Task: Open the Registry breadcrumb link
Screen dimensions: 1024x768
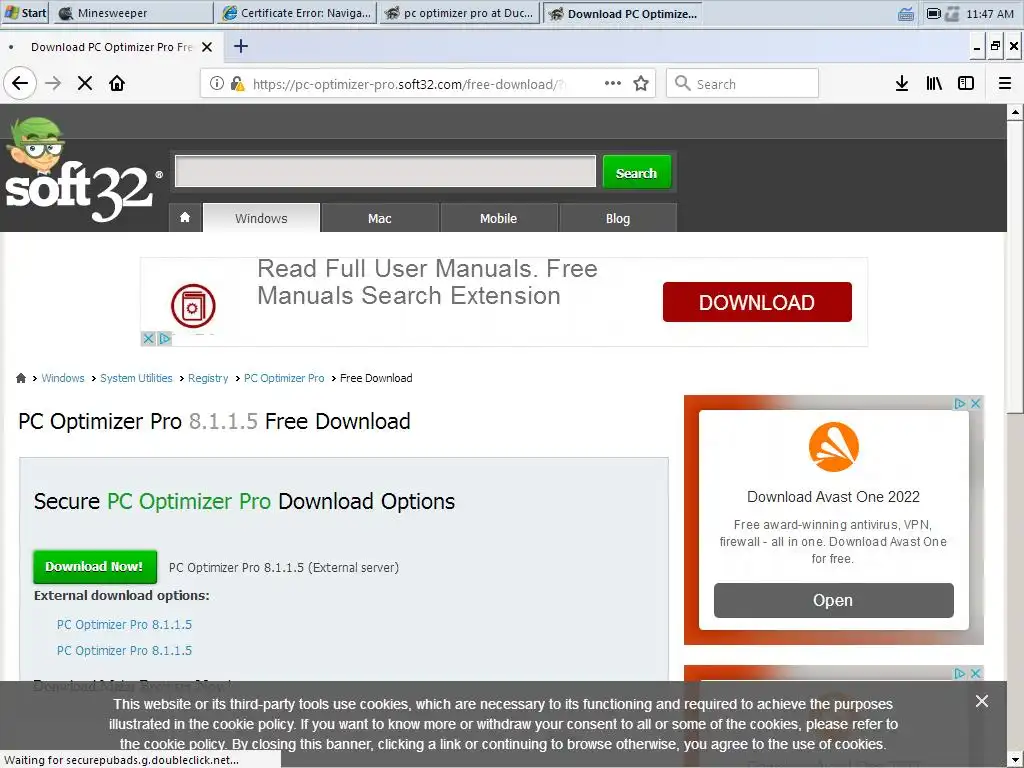Action: [x=208, y=378]
